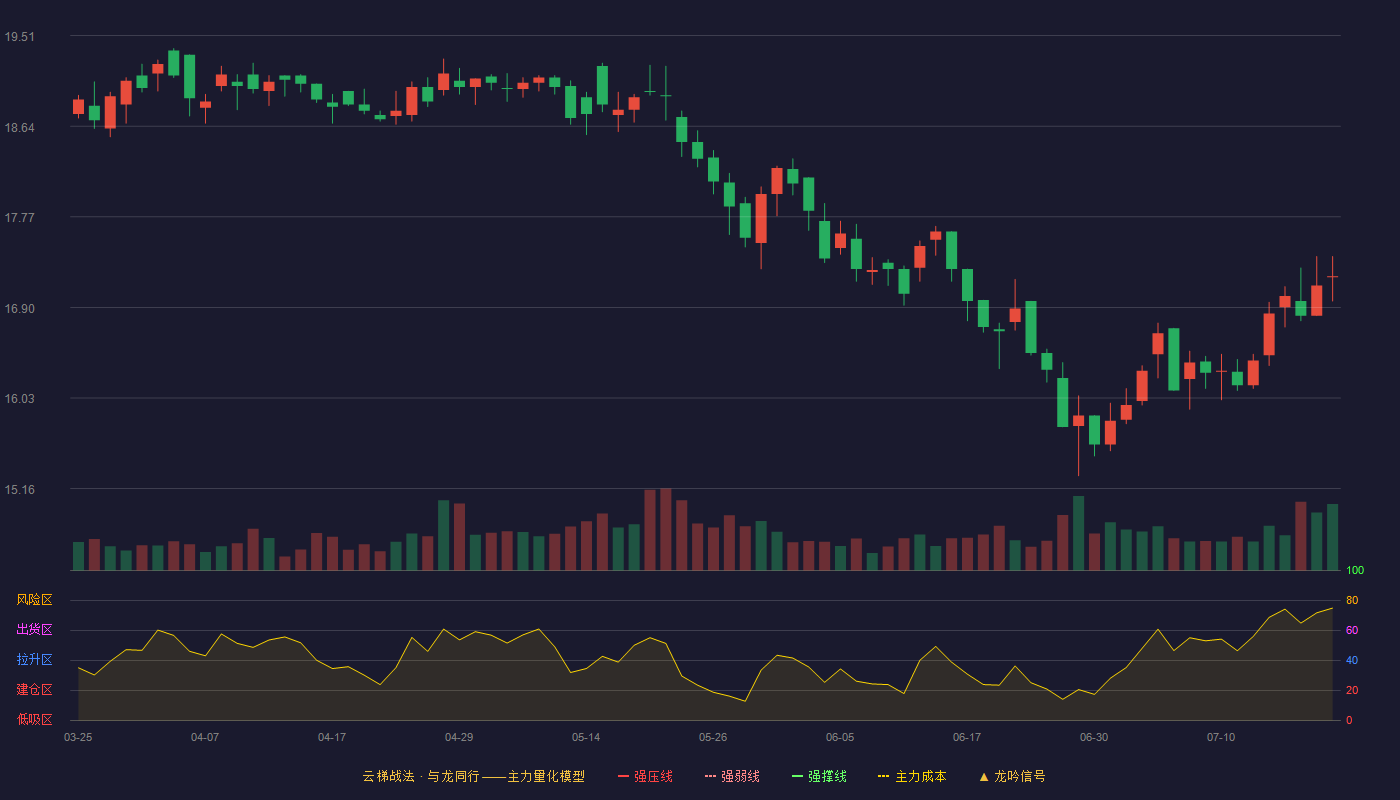Click the 建仓区 zone label

34,690
